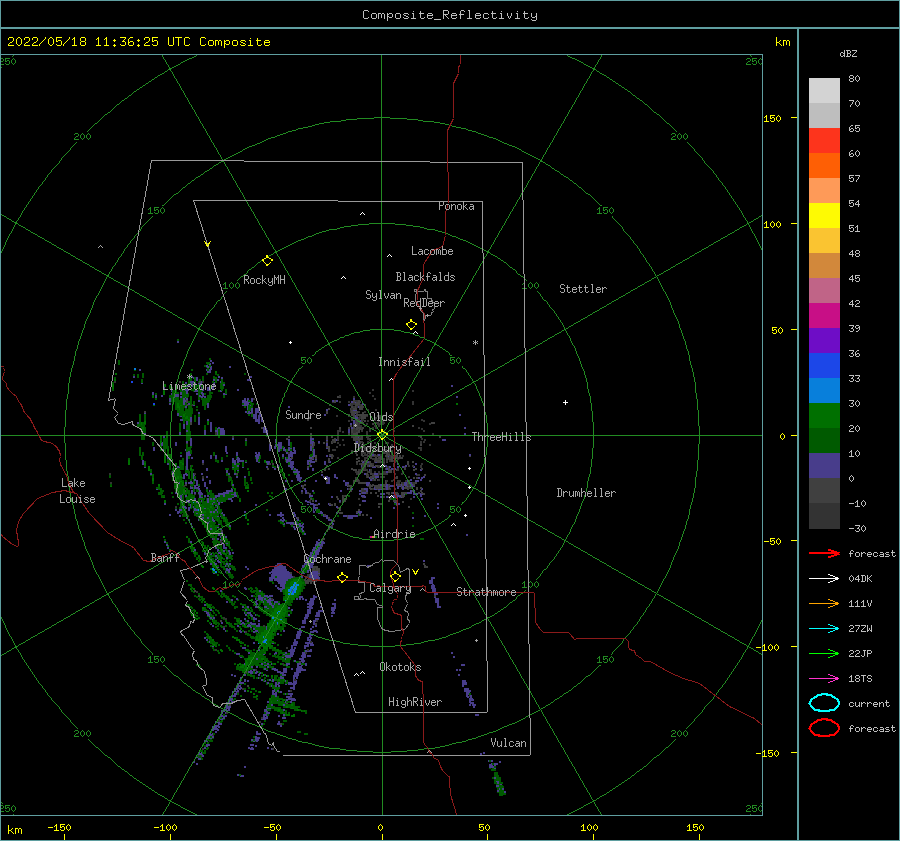Click the yellow diamond marker under Cochrane
Image resolution: width=900 pixels, height=841 pixels.
(x=343, y=578)
